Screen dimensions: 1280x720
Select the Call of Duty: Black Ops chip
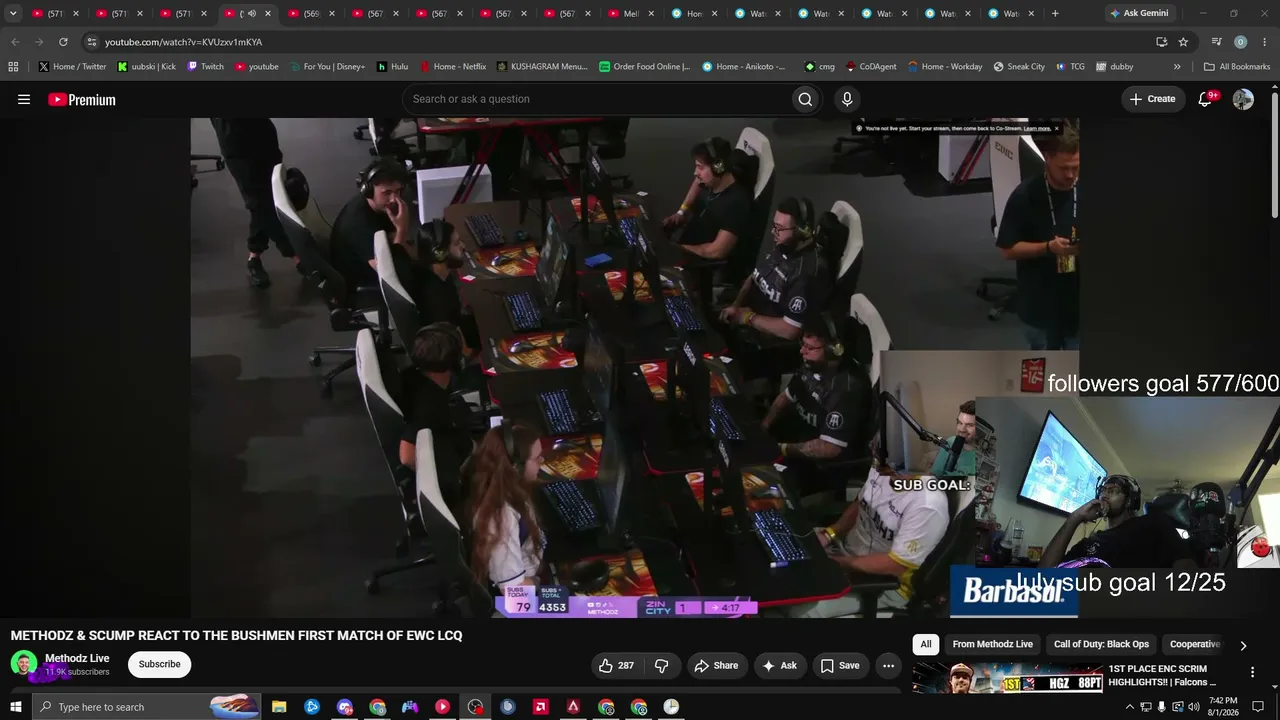click(1101, 645)
